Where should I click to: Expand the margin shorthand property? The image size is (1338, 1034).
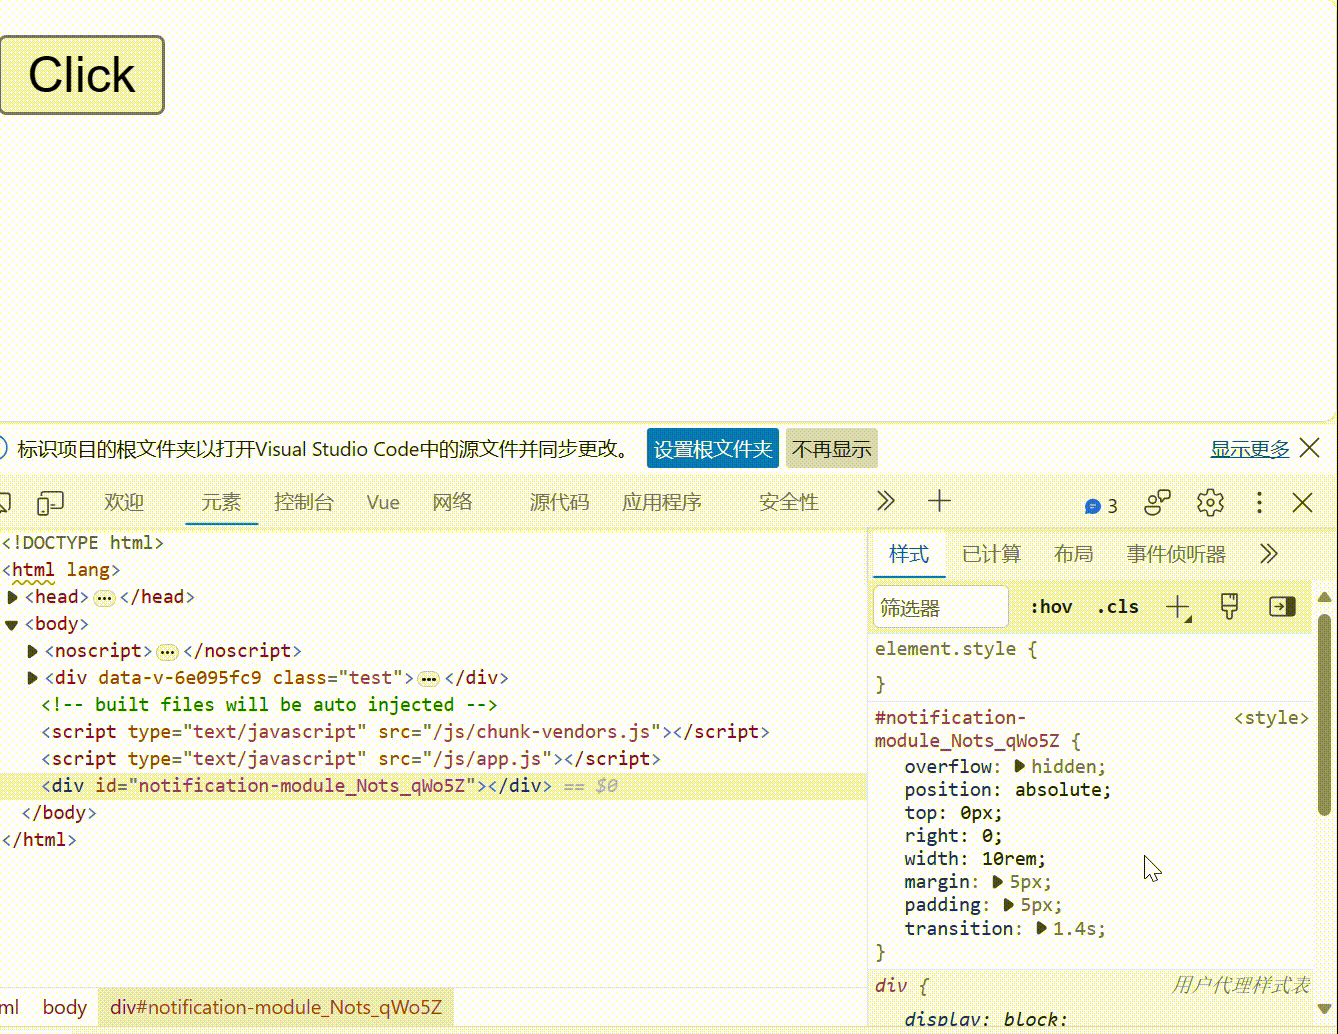998,882
